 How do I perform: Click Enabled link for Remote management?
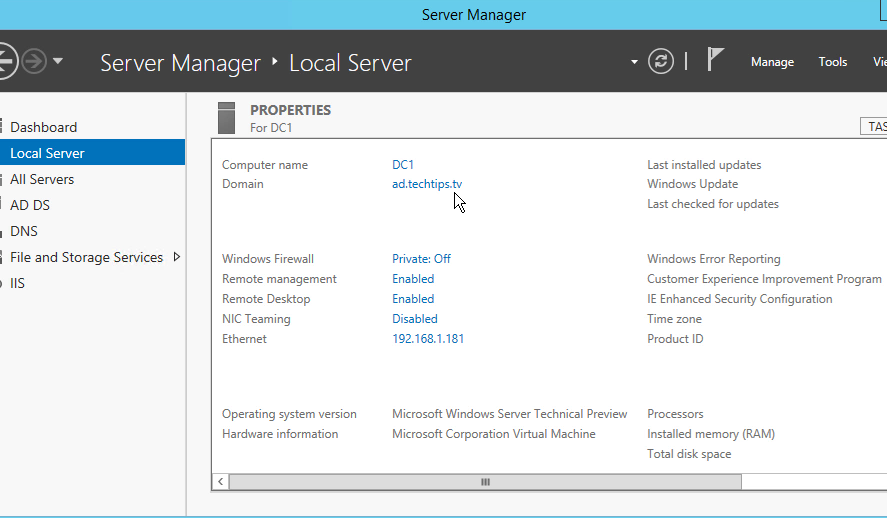pyautogui.click(x=413, y=279)
